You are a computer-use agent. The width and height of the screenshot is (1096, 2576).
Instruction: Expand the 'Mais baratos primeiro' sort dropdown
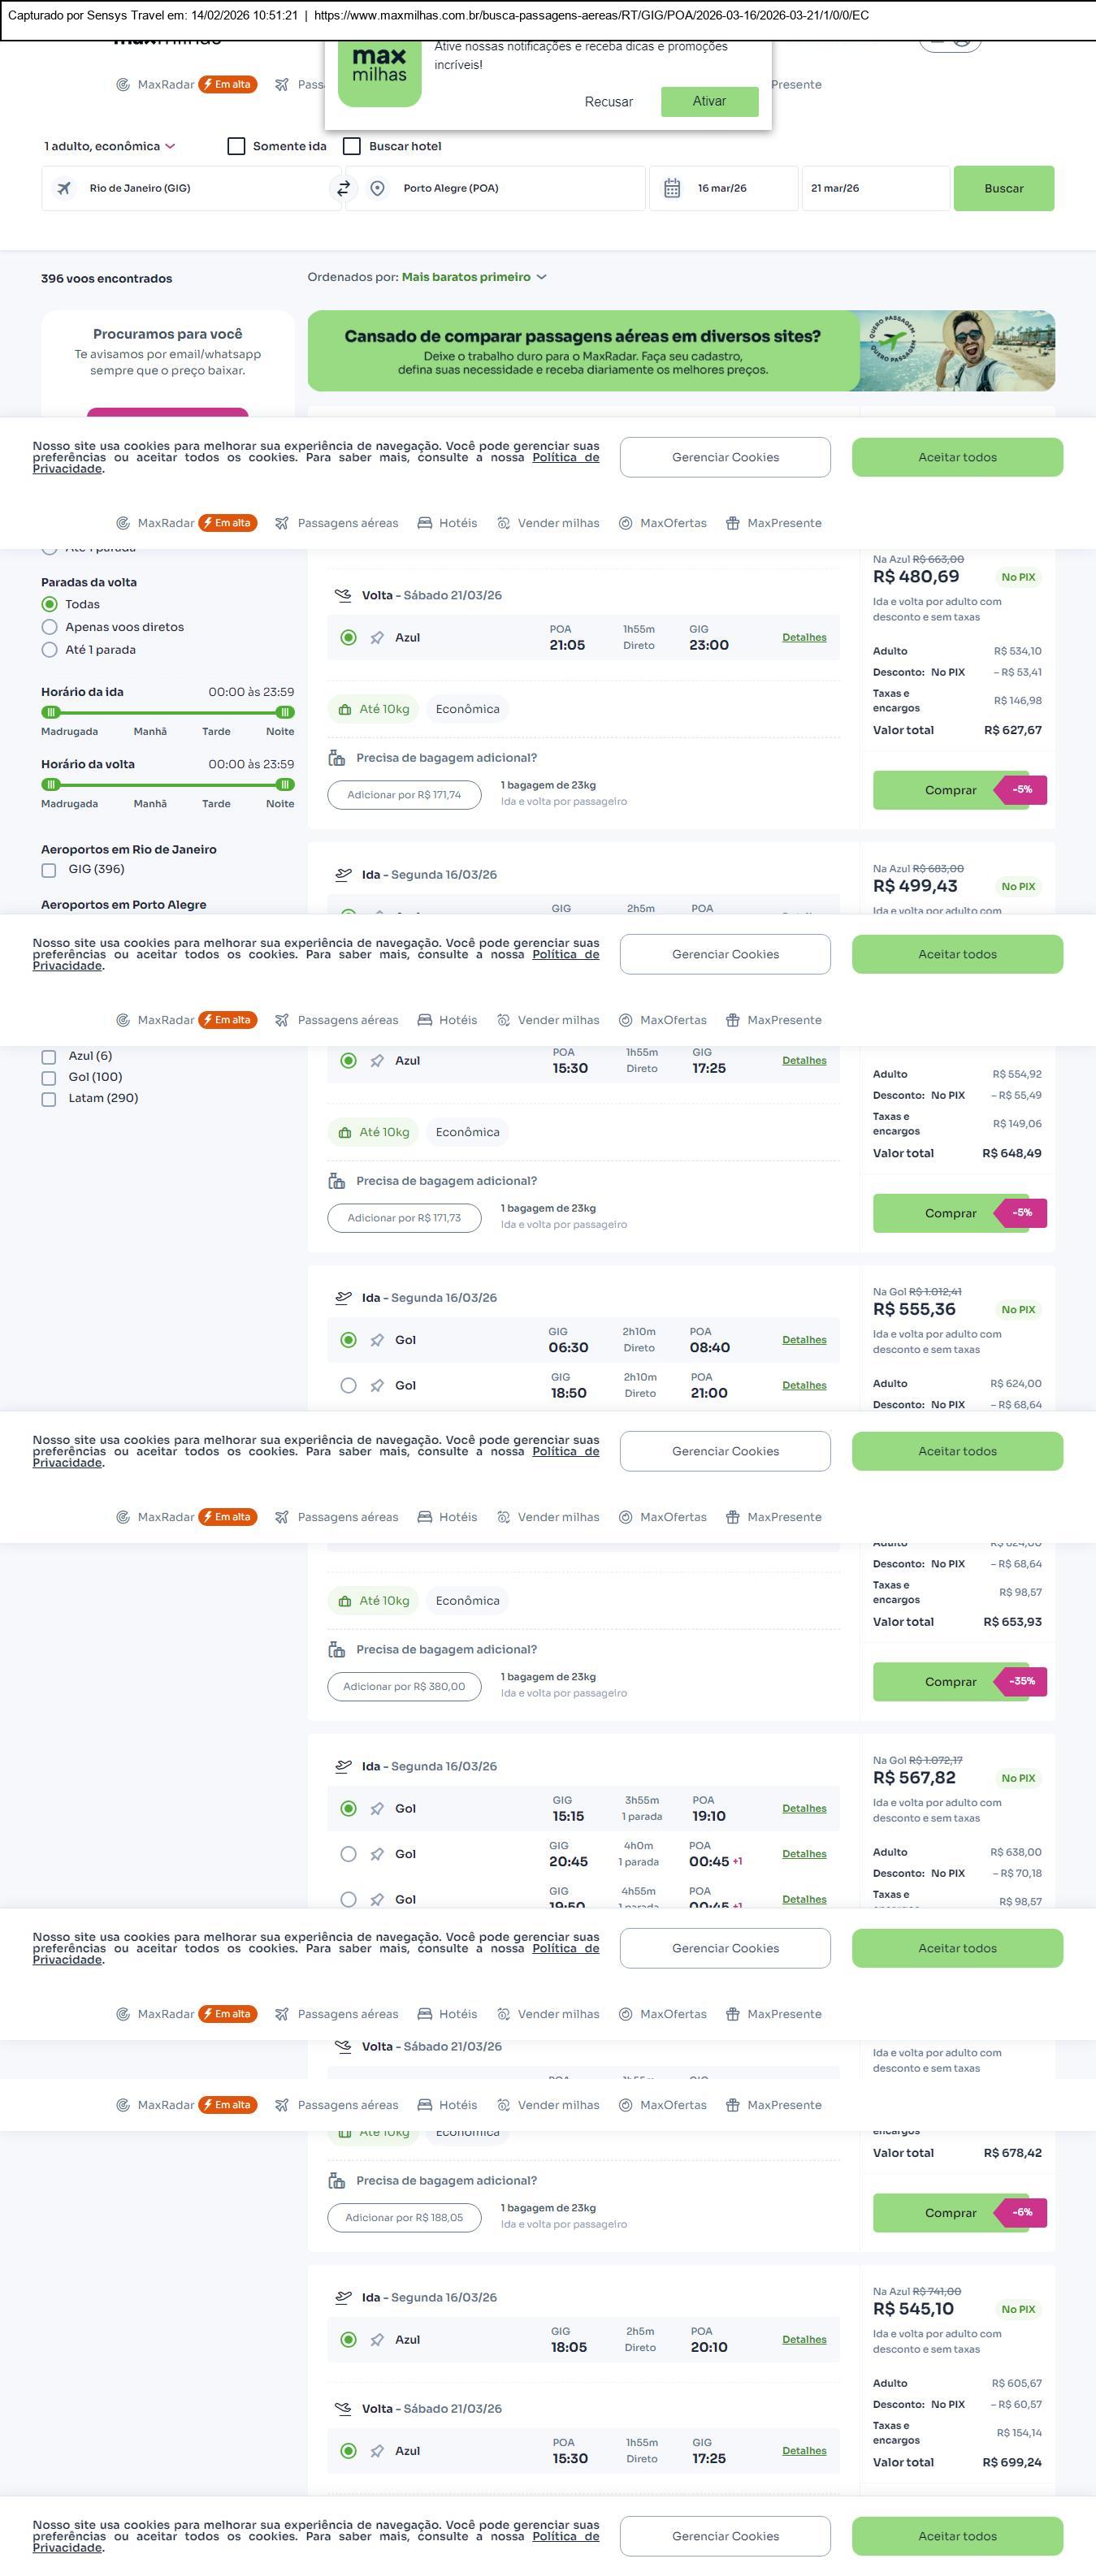coord(473,277)
